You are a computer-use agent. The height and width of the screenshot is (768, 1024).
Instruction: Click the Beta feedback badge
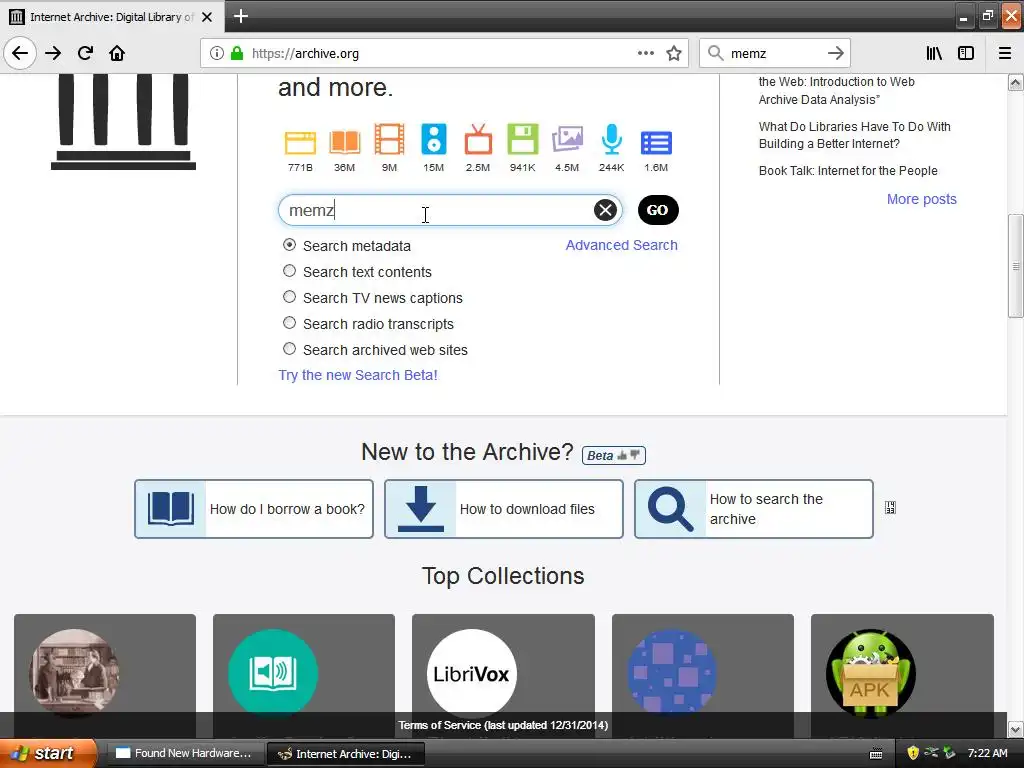click(x=613, y=455)
